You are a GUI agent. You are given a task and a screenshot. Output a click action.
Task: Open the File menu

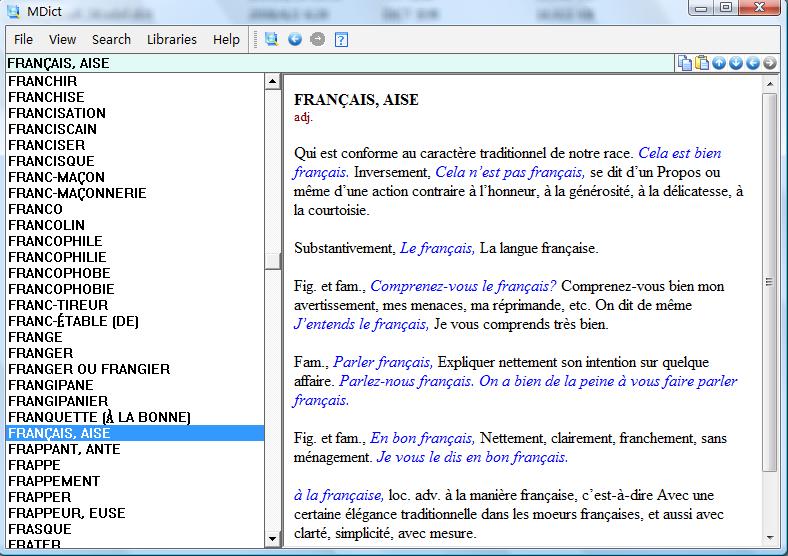coord(23,39)
